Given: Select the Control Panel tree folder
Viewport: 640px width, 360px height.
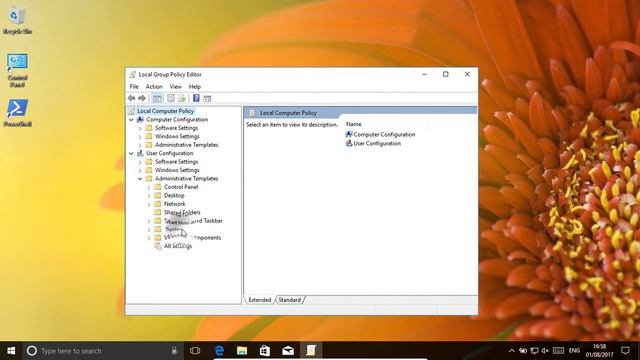Looking at the screenshot, I should pyautogui.click(x=181, y=187).
